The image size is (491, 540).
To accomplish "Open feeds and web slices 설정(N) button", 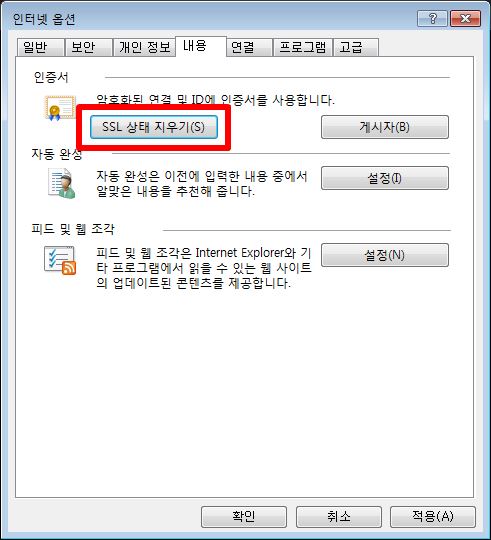I will click(385, 255).
